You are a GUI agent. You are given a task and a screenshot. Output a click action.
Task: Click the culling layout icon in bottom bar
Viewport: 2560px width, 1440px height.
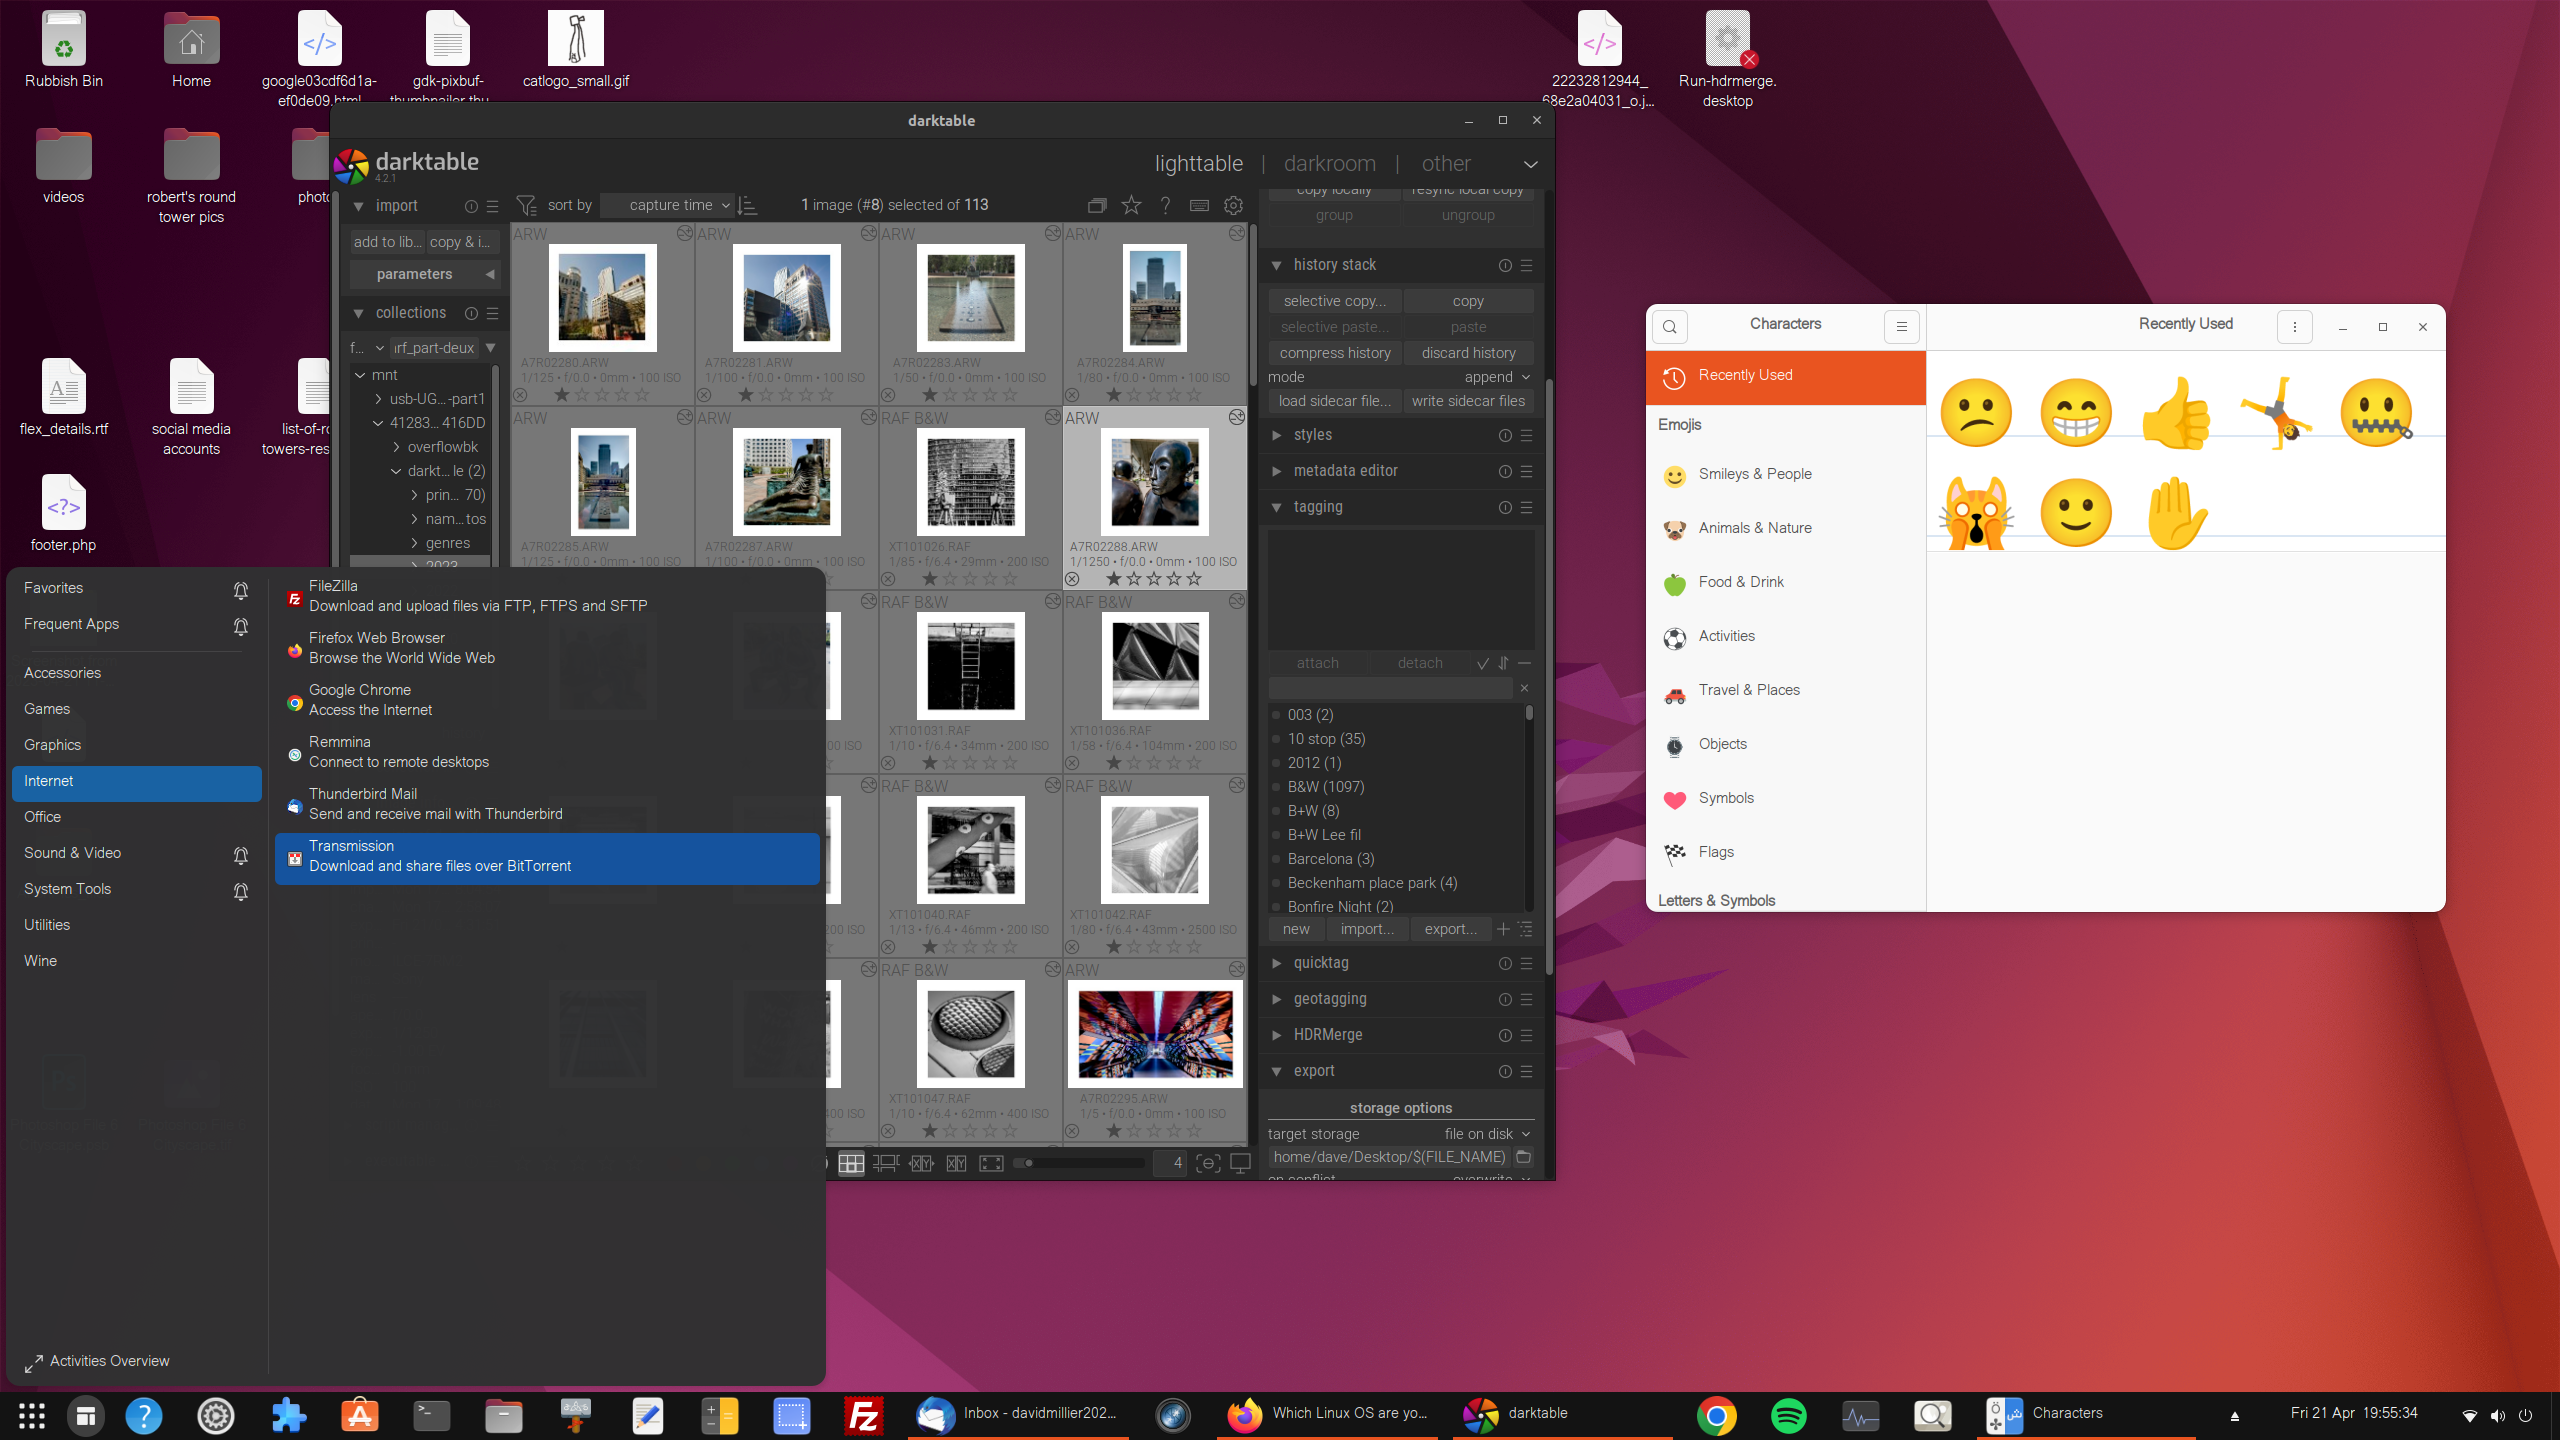click(921, 1163)
